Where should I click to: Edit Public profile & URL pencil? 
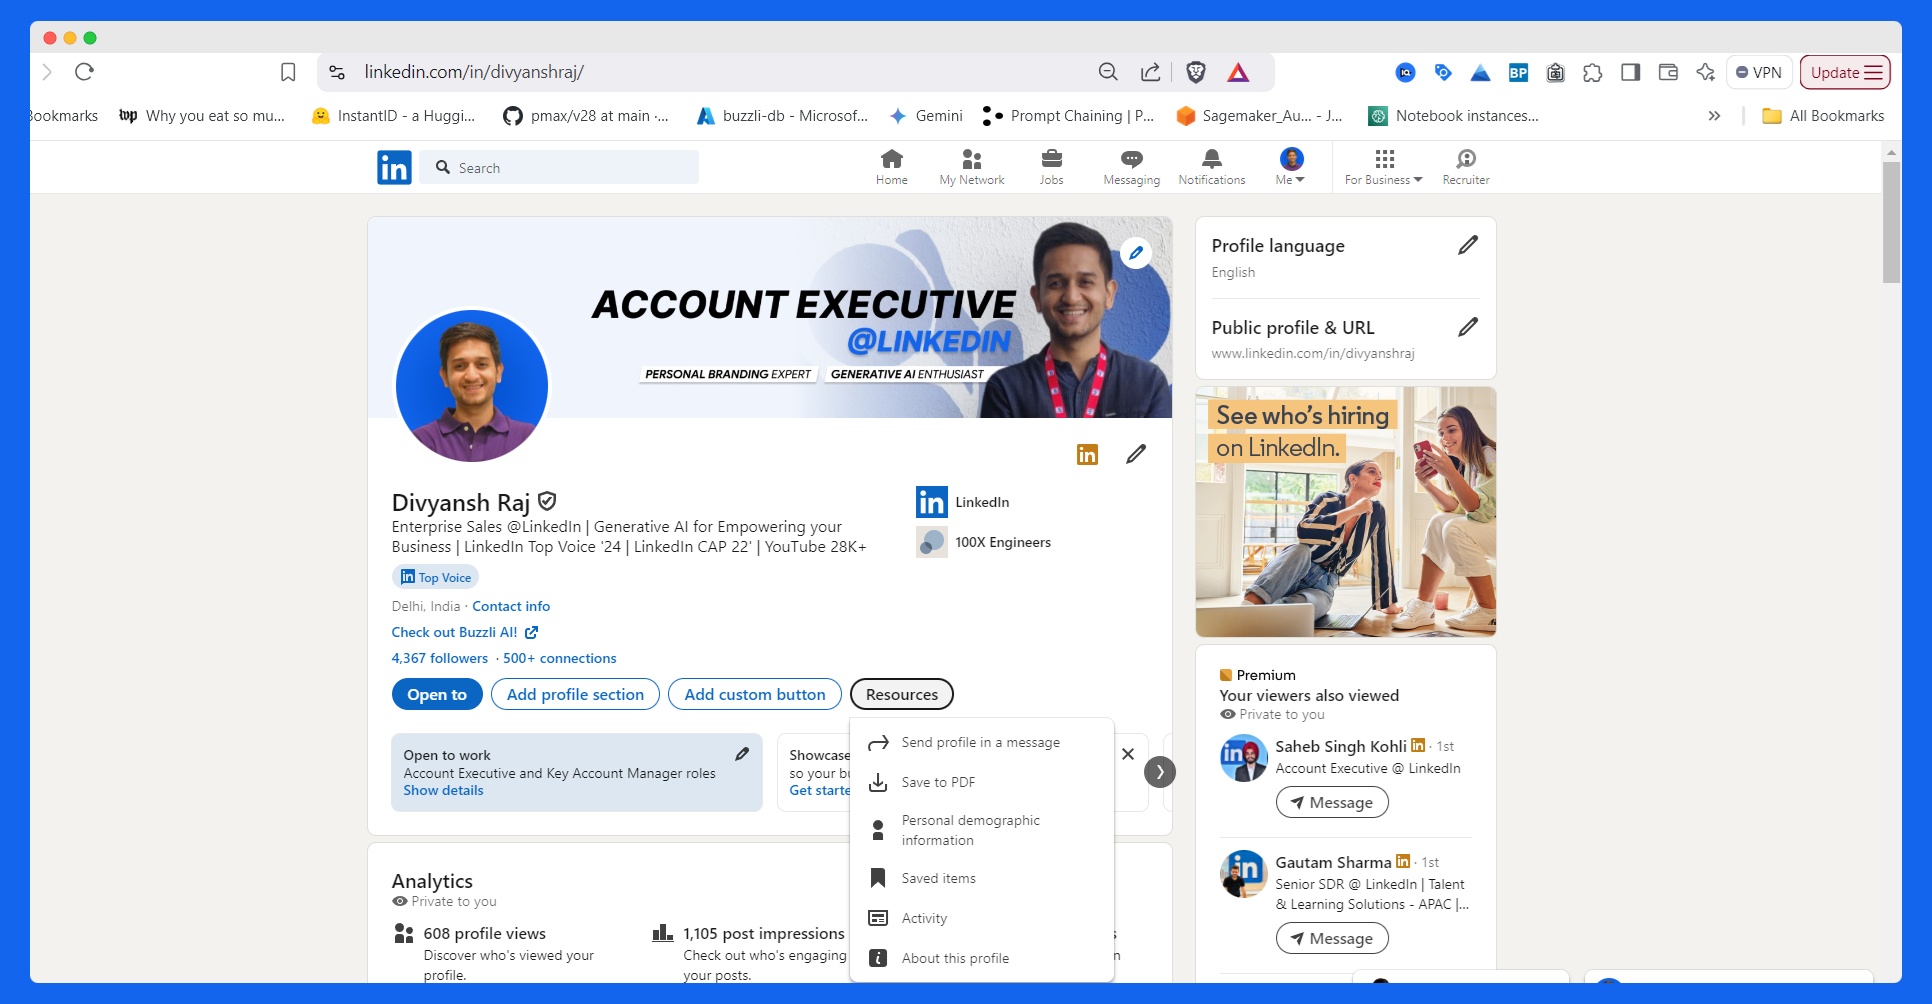pyautogui.click(x=1467, y=327)
